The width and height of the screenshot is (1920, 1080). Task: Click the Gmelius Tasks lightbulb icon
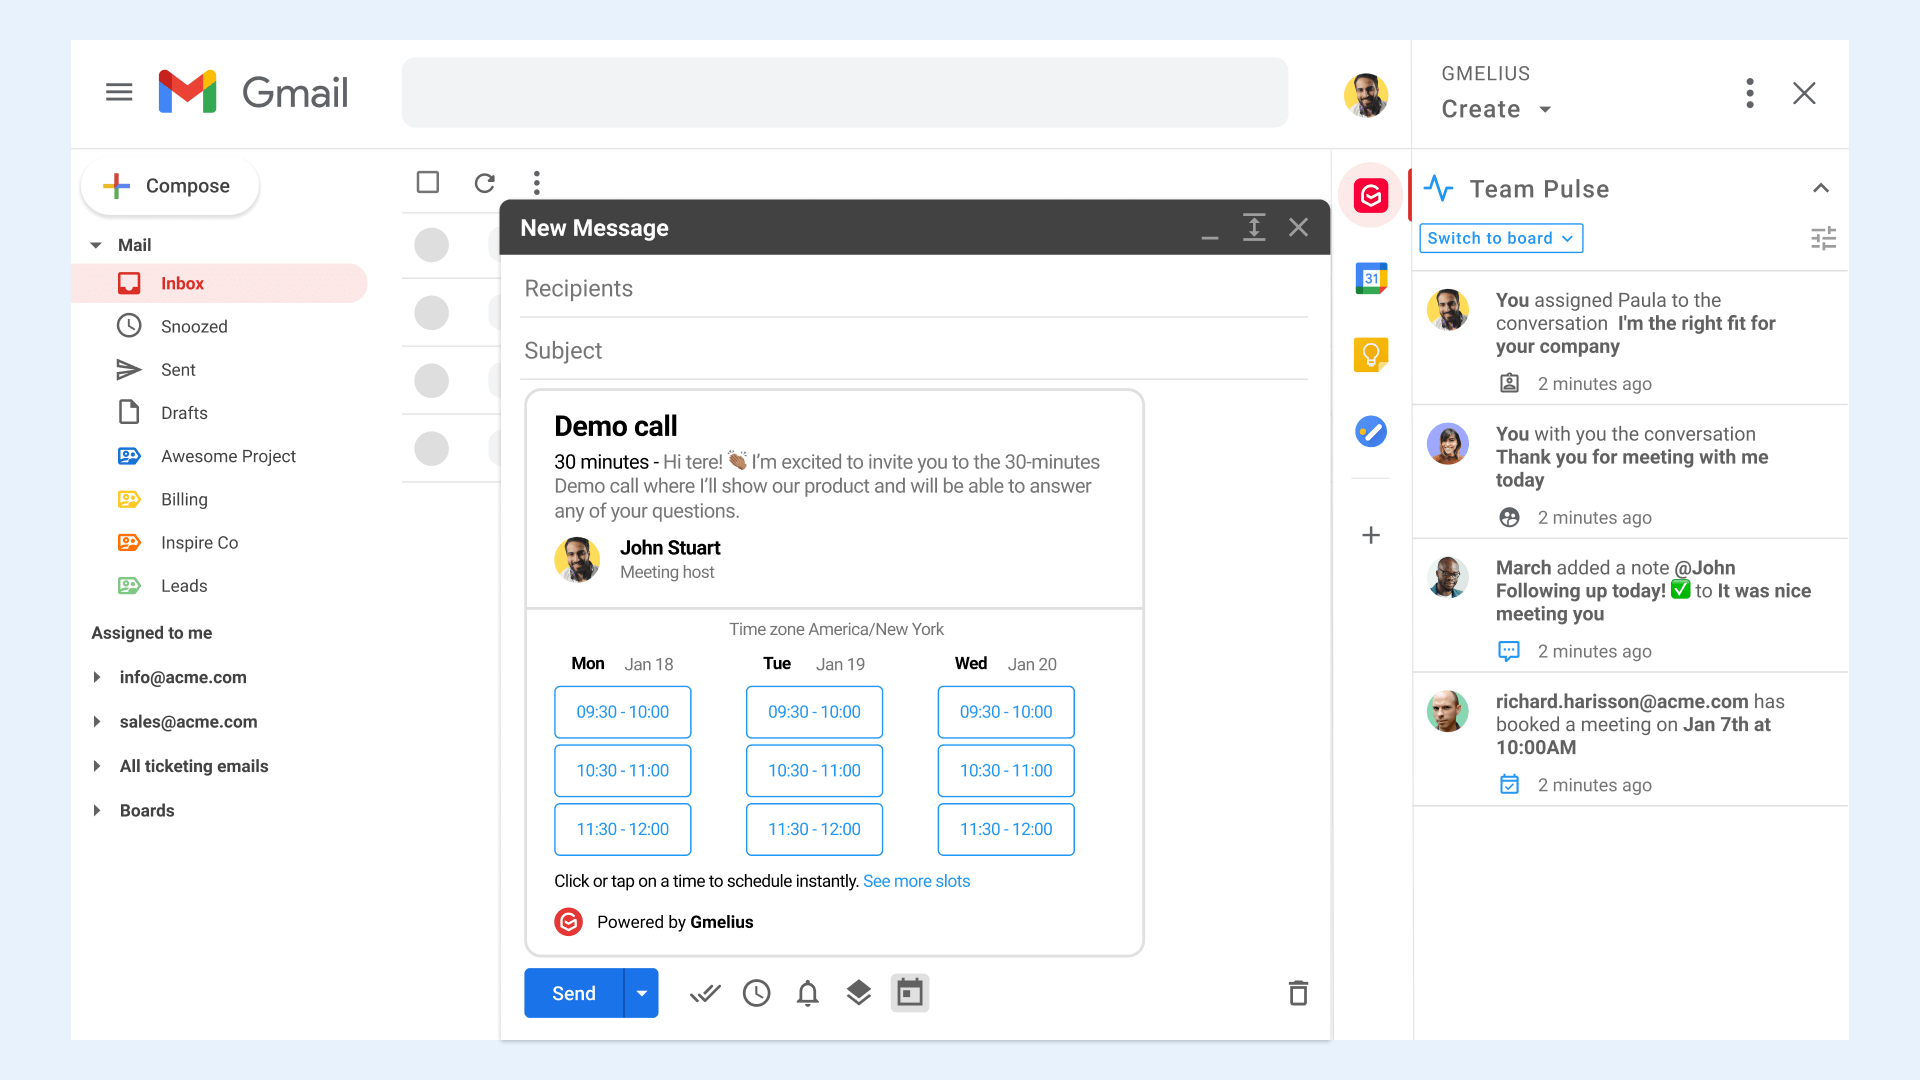tap(1373, 351)
